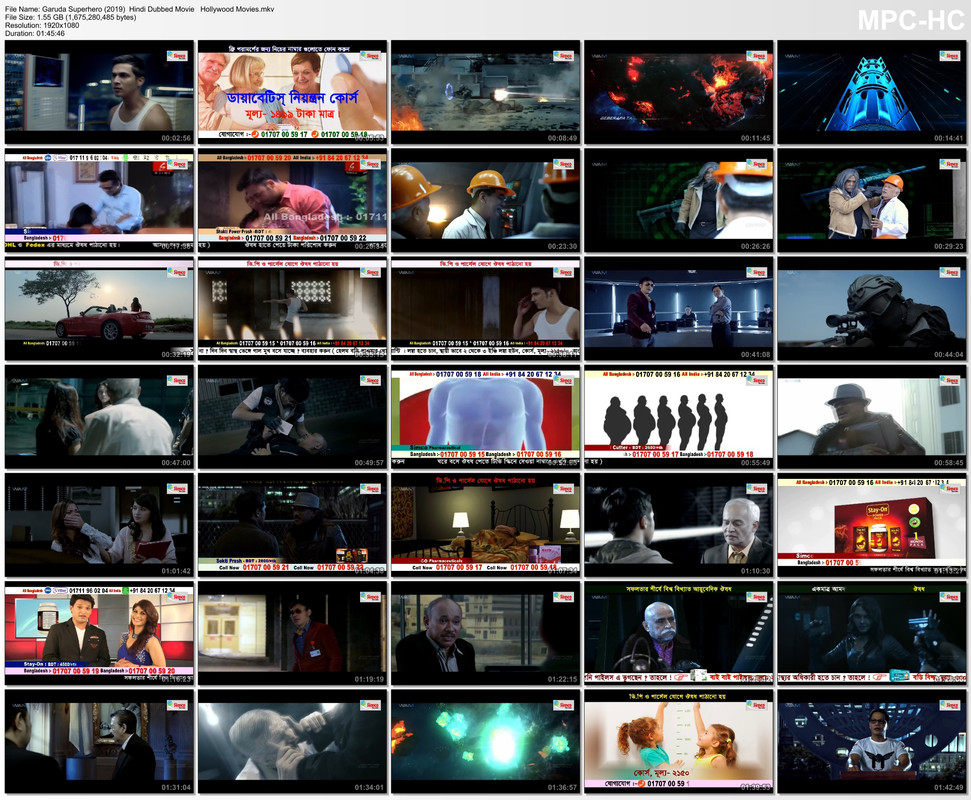This screenshot has height=800, width=971.
Task: Open the martial arts pose thumbnail
Action: tap(292, 308)
